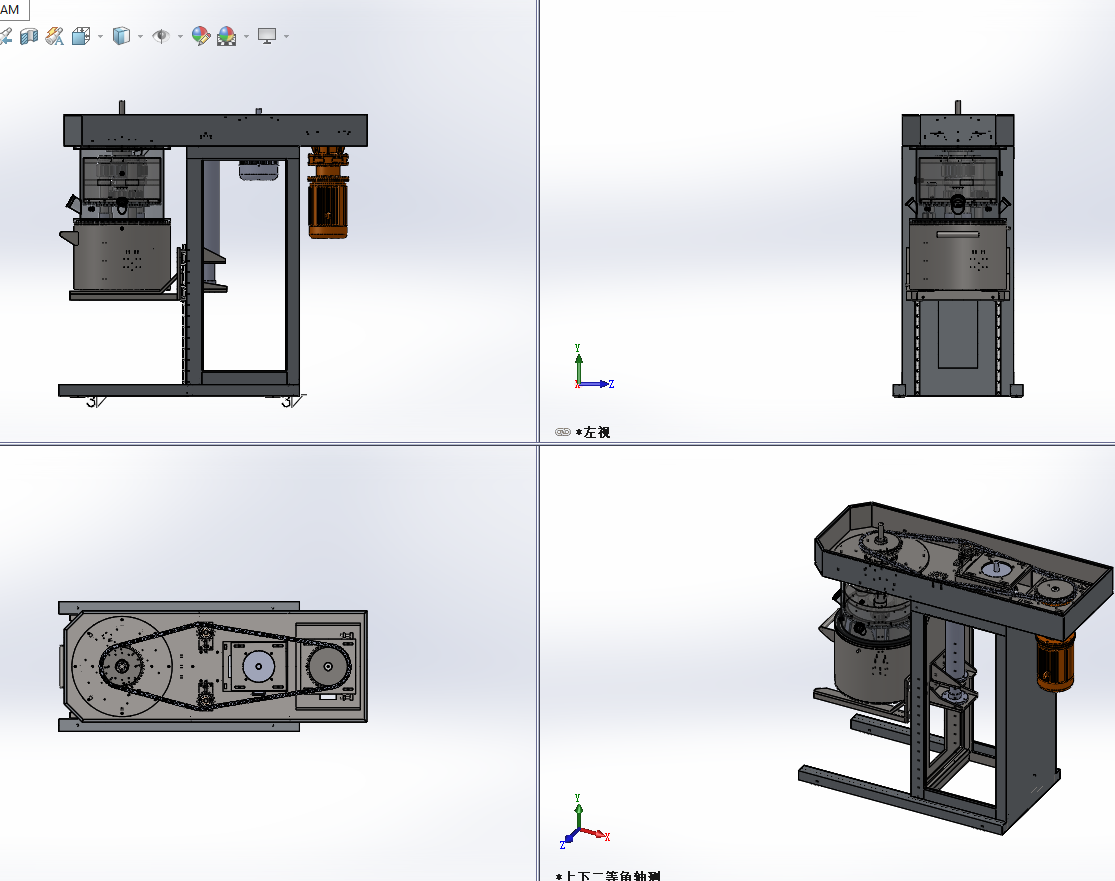Expand the Display Style dropdown arrow

(x=140, y=36)
